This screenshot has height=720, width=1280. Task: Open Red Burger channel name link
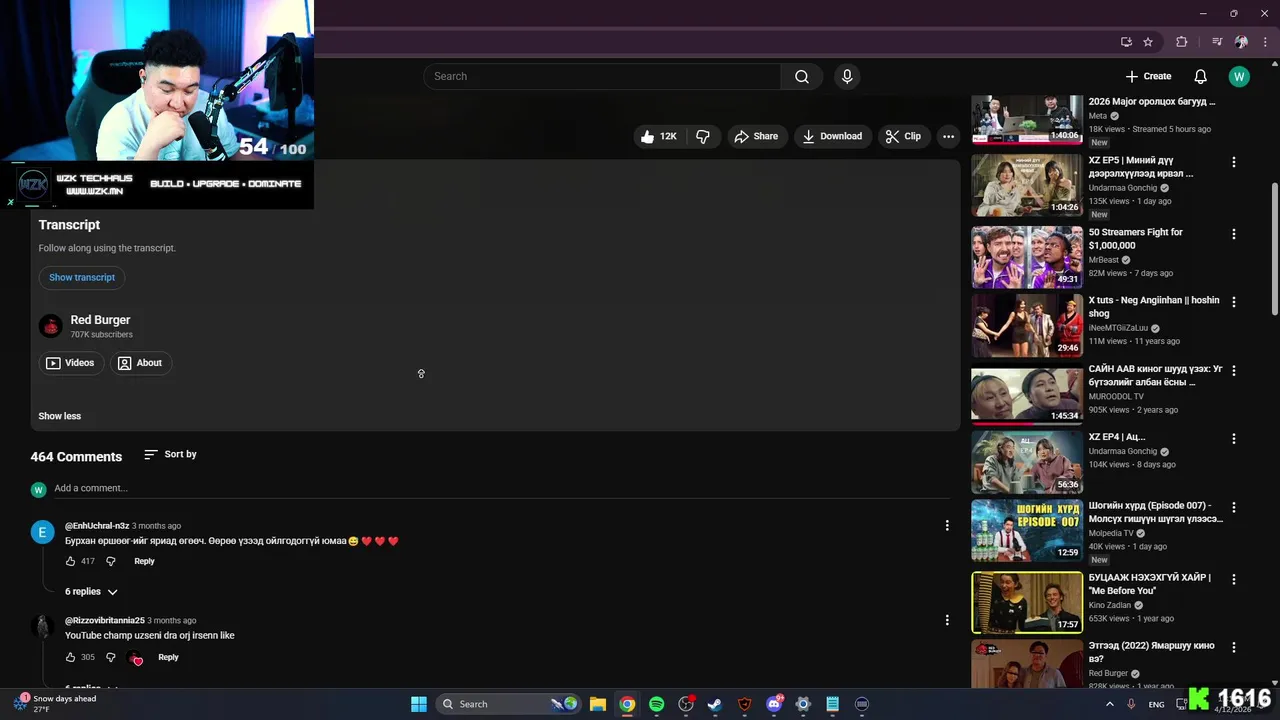pos(100,320)
